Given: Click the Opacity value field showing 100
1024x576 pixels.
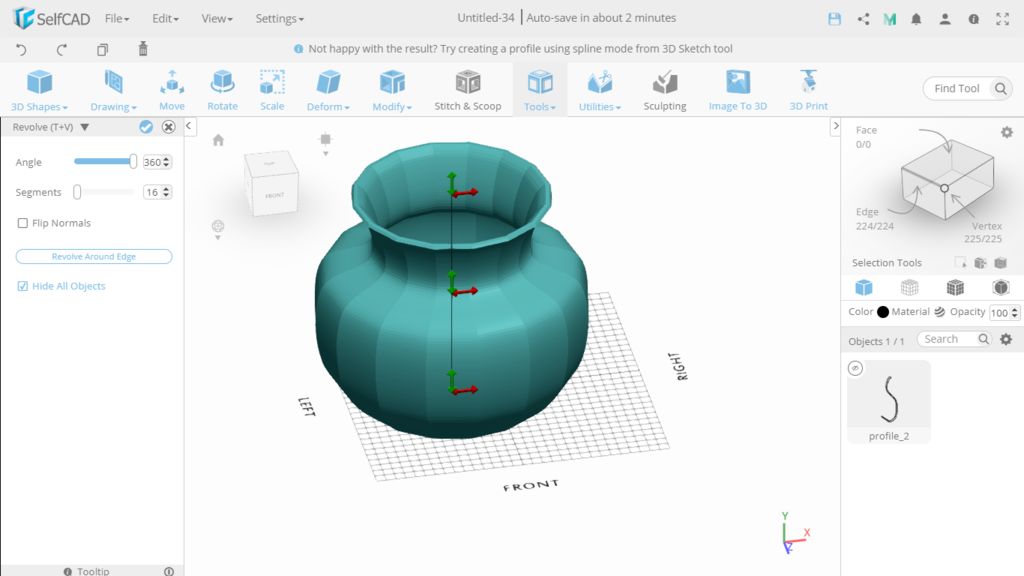Looking at the screenshot, I should 1004,313.
